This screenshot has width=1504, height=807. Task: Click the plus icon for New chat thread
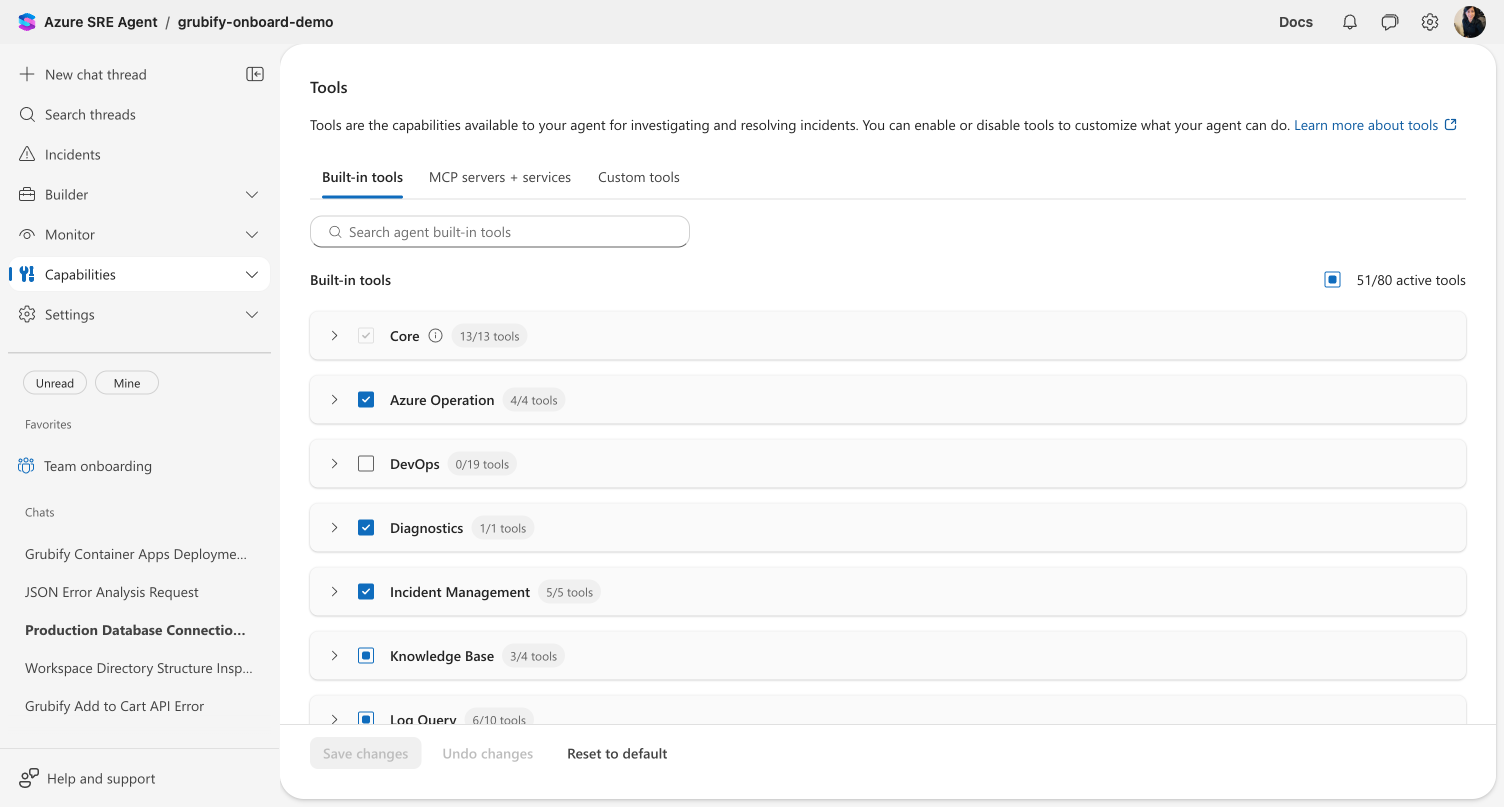tap(27, 74)
